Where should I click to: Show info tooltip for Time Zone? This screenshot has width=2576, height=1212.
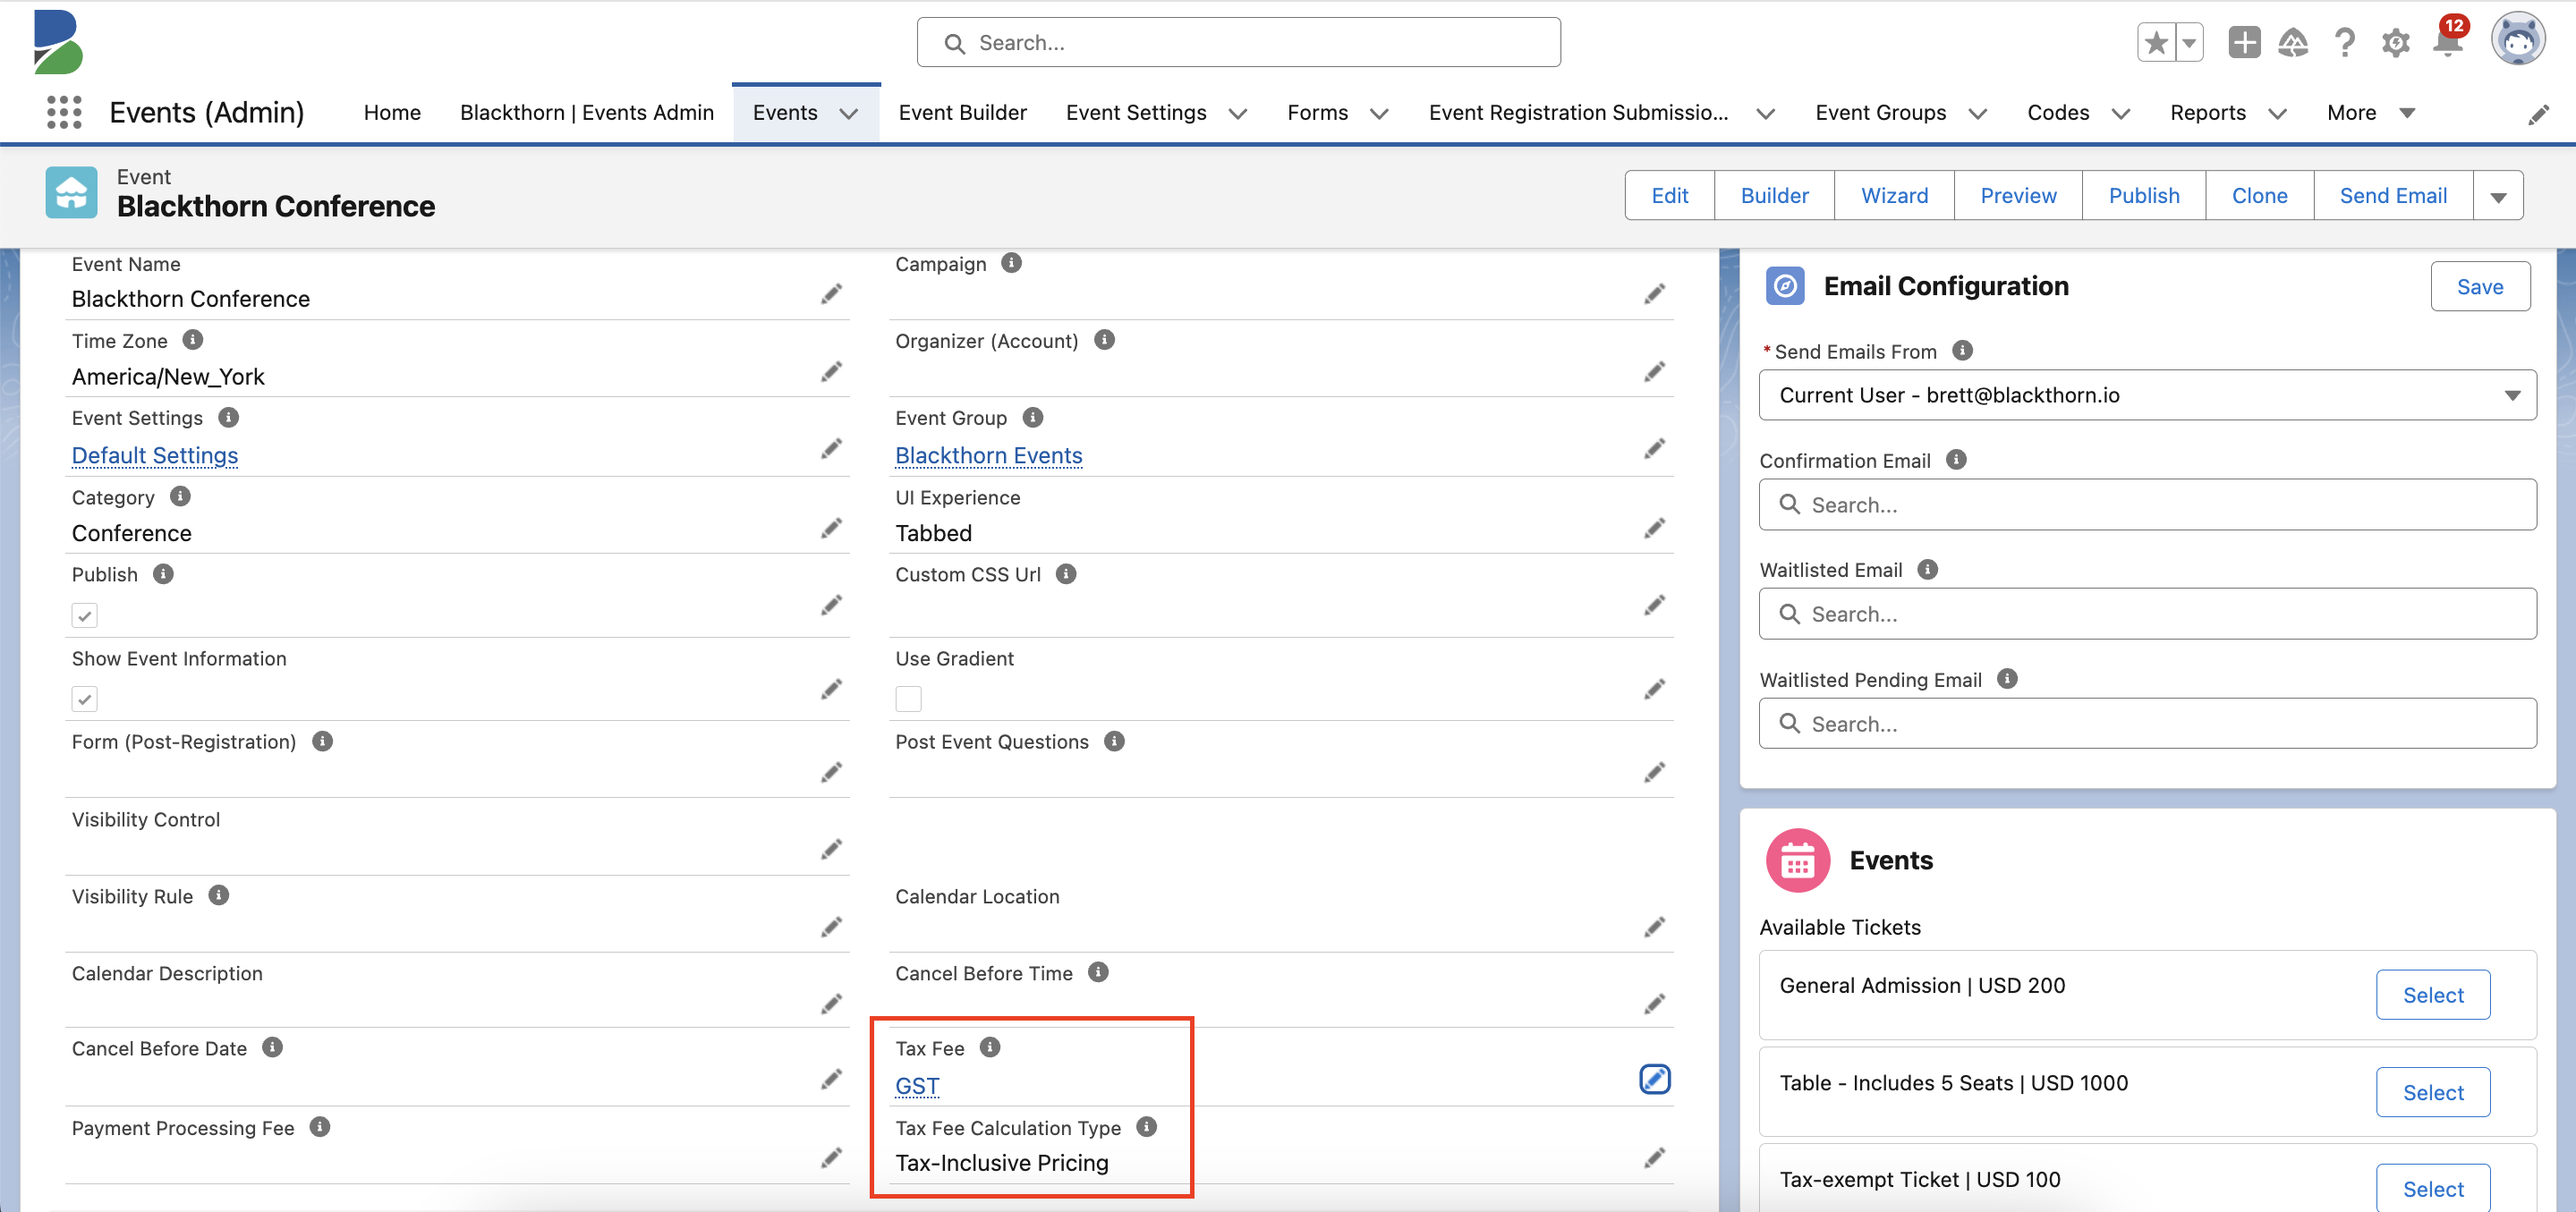193,340
